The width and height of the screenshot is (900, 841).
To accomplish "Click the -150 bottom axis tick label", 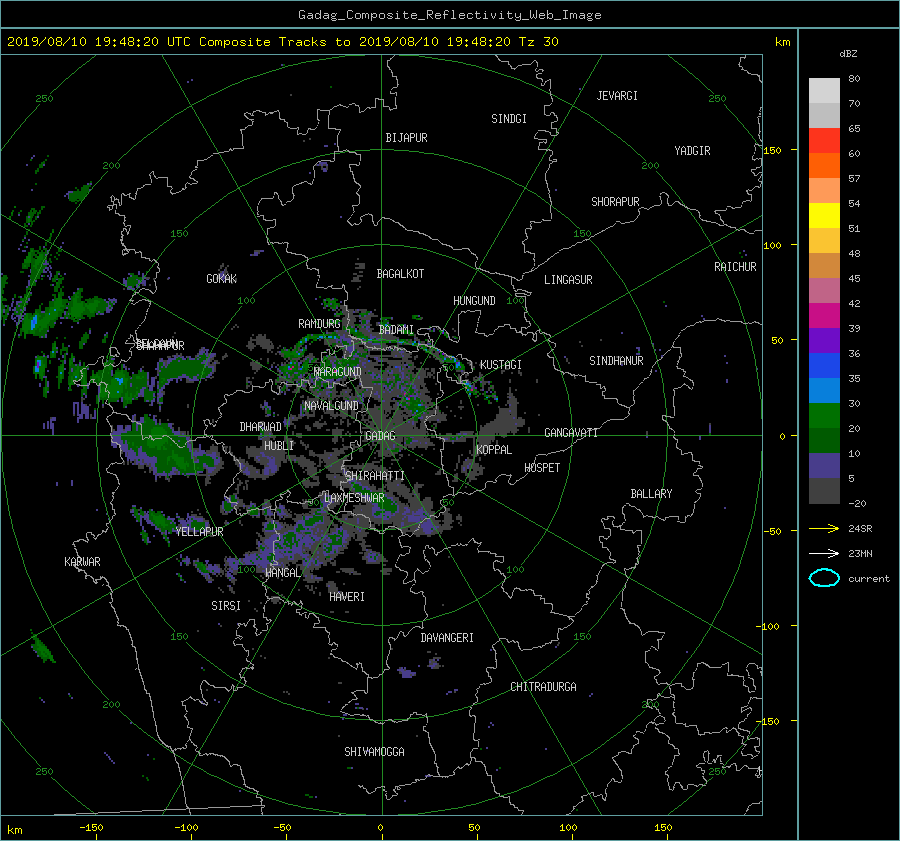I will pos(91,827).
